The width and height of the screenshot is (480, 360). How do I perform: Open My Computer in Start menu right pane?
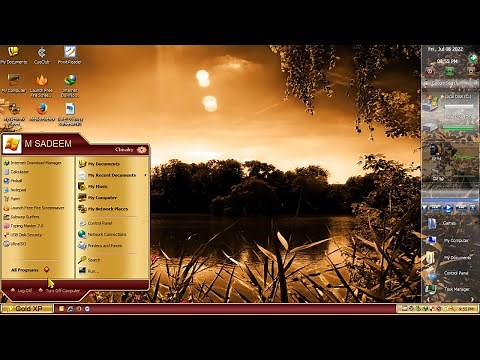tap(97, 198)
